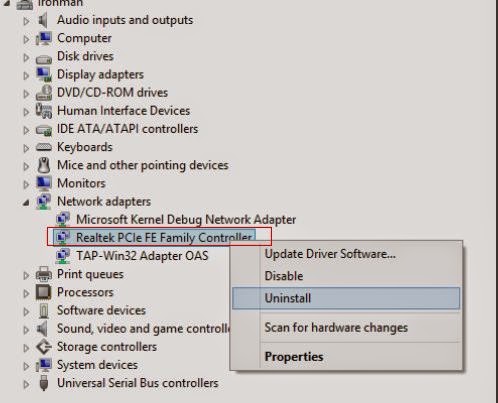Click the Human Interface Devices icon
Viewport: 498px width, 403px height.
point(44,111)
